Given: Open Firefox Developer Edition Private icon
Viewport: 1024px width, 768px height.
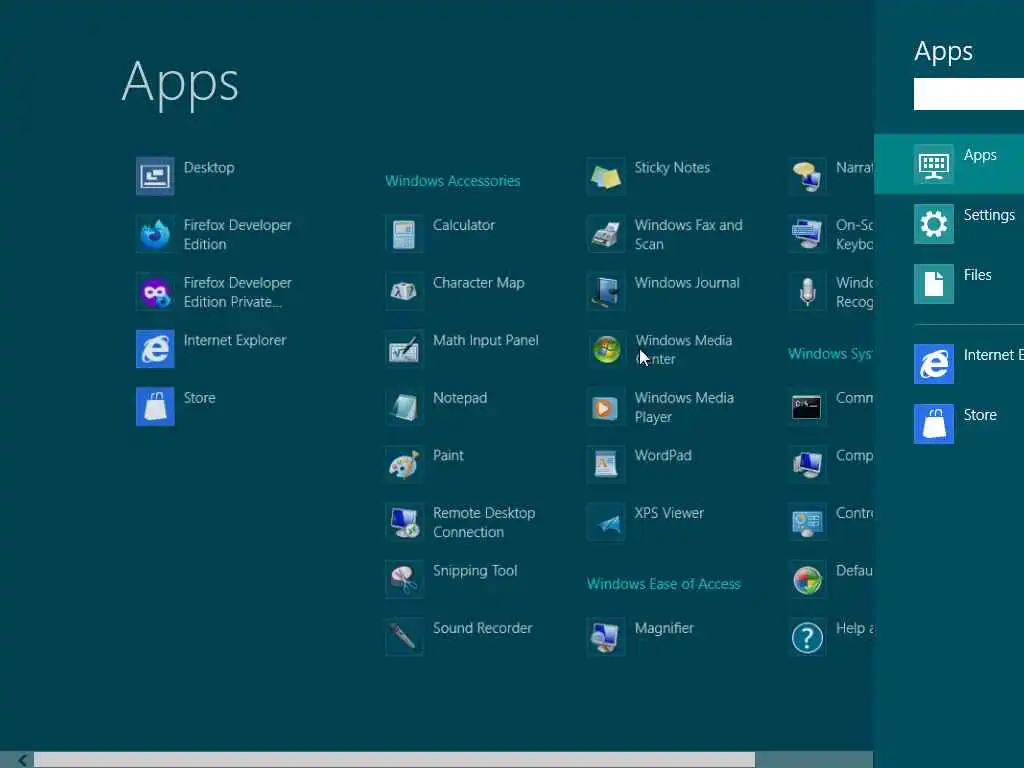Looking at the screenshot, I should (x=155, y=291).
